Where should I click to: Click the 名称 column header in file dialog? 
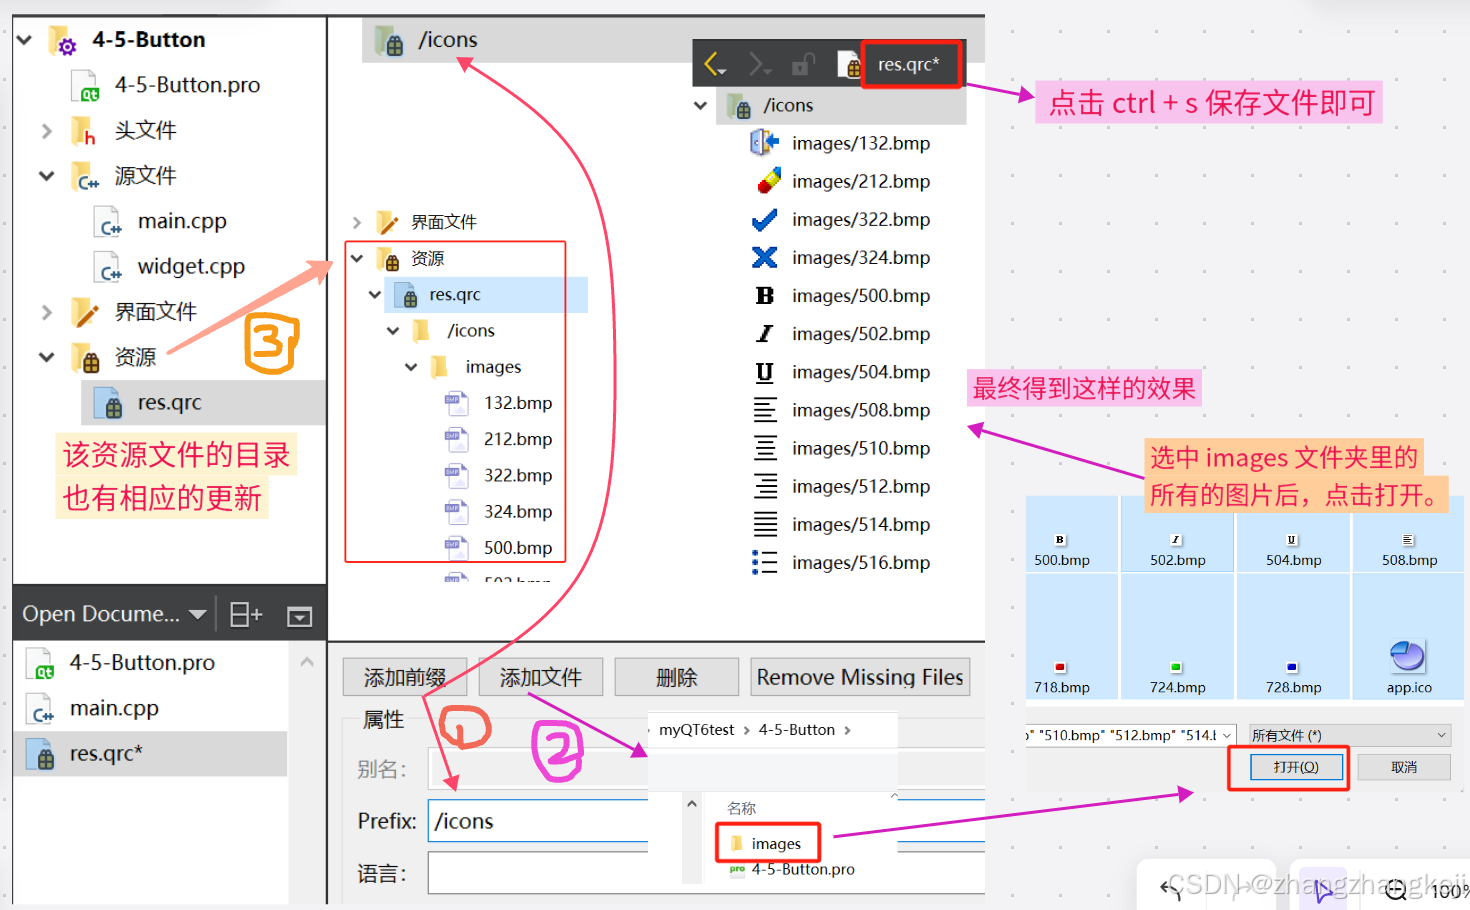tap(742, 808)
